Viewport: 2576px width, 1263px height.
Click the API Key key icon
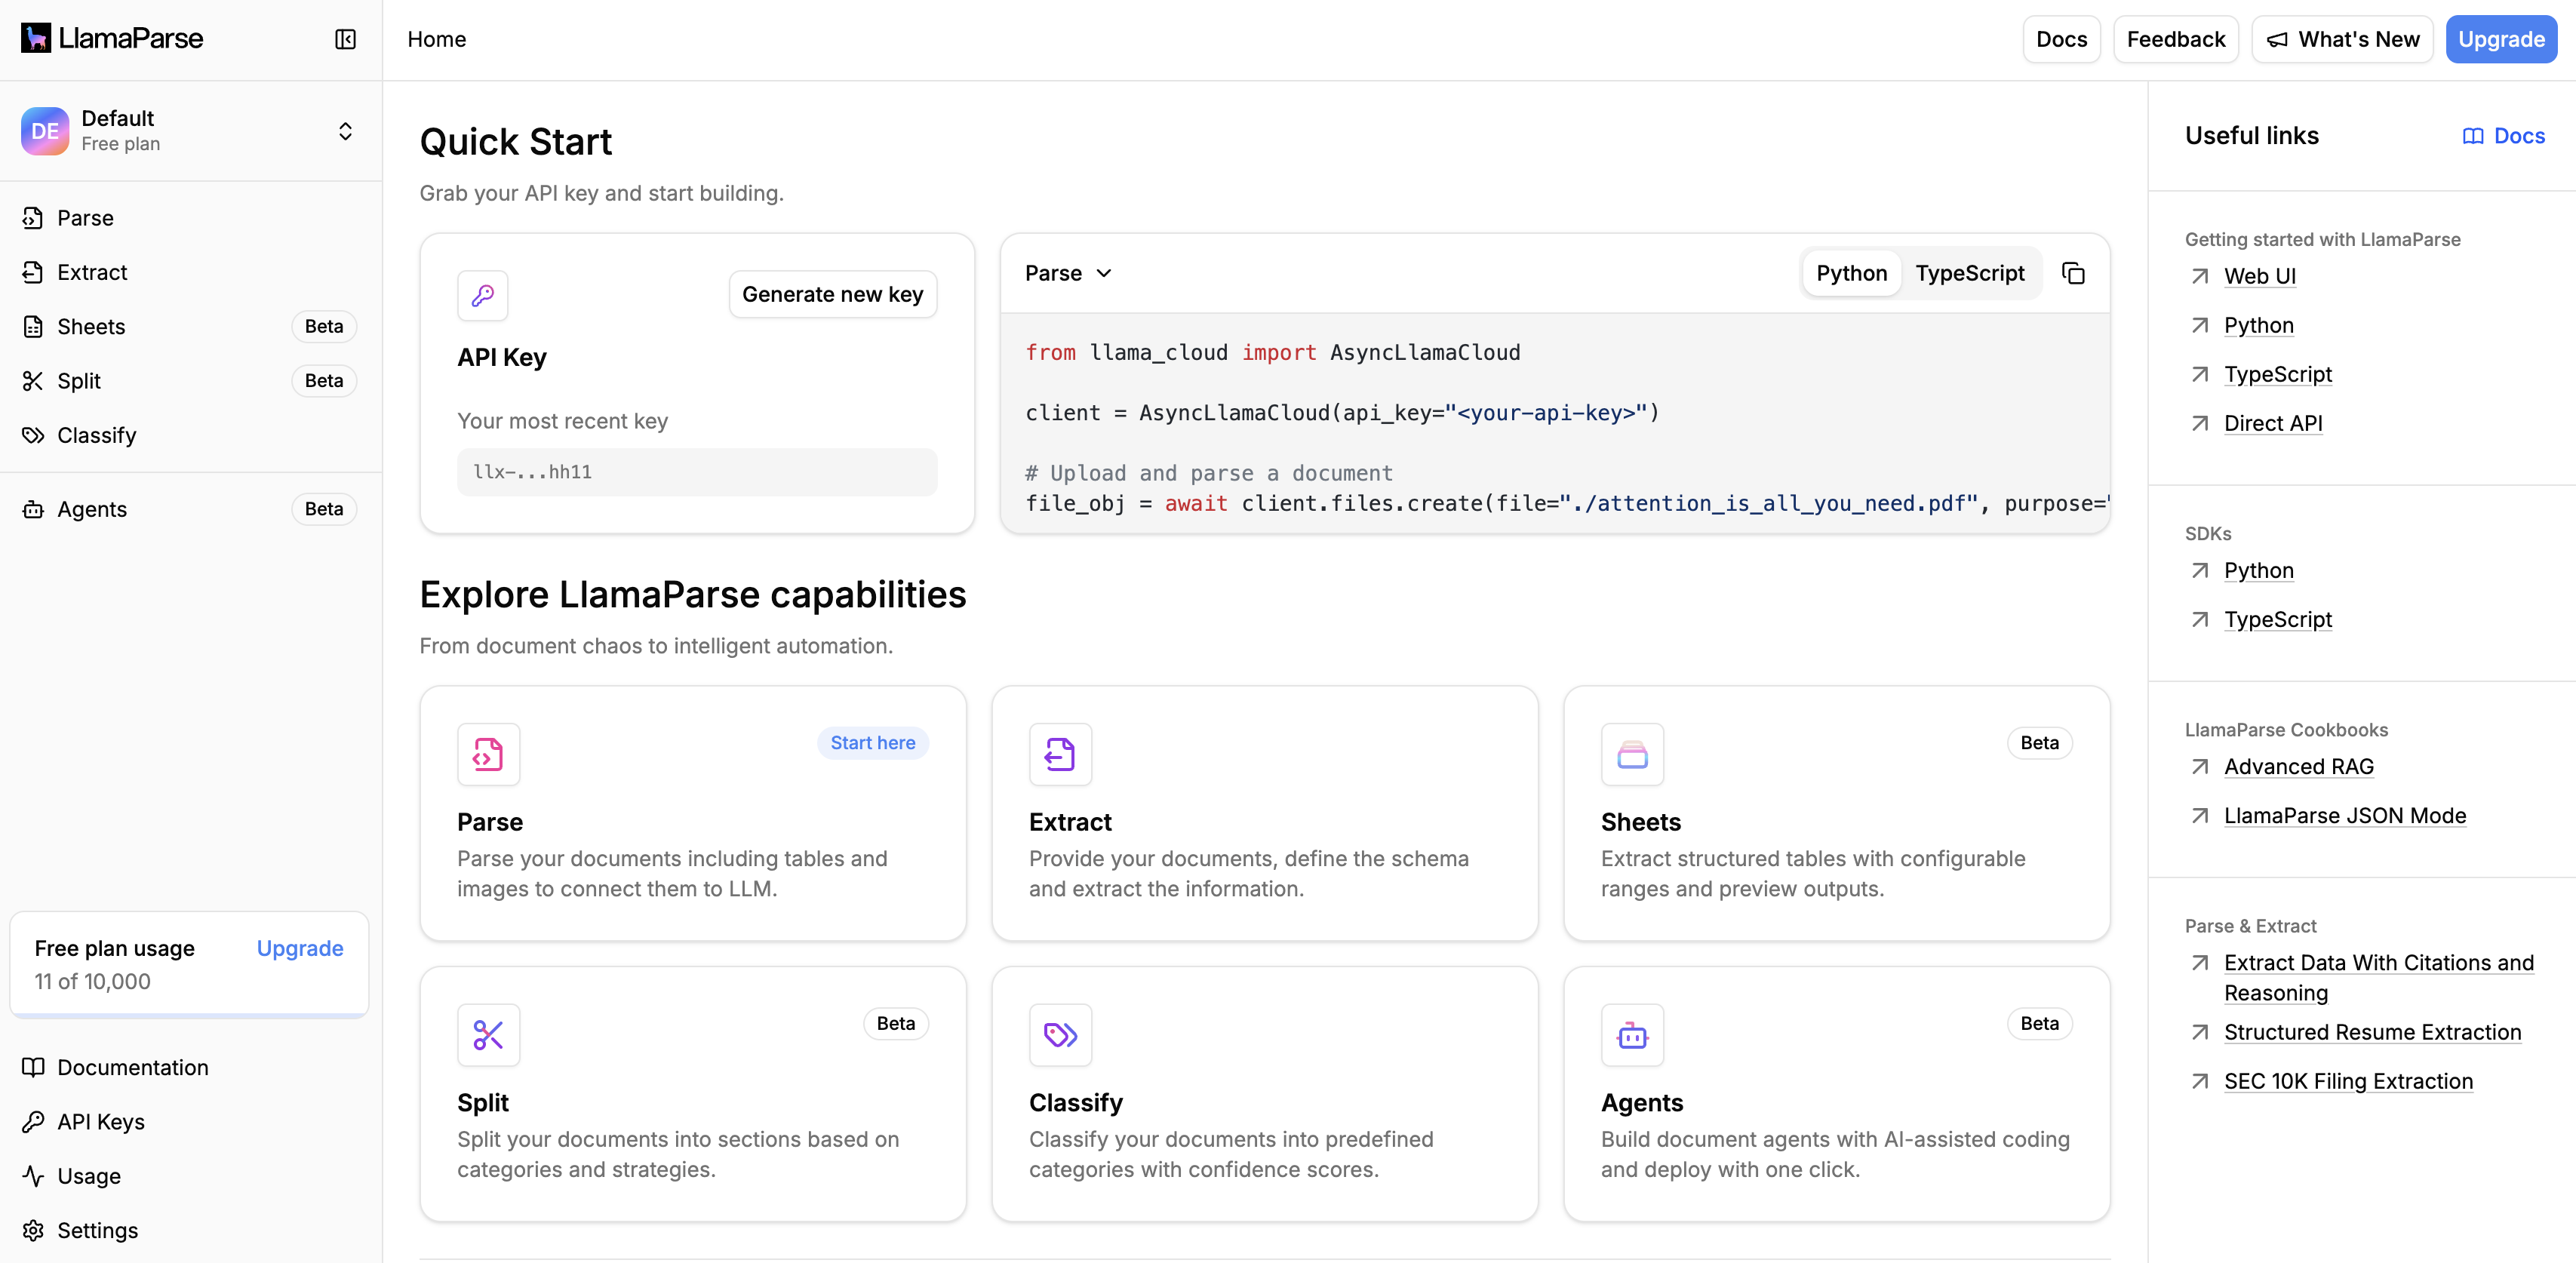coord(482,295)
